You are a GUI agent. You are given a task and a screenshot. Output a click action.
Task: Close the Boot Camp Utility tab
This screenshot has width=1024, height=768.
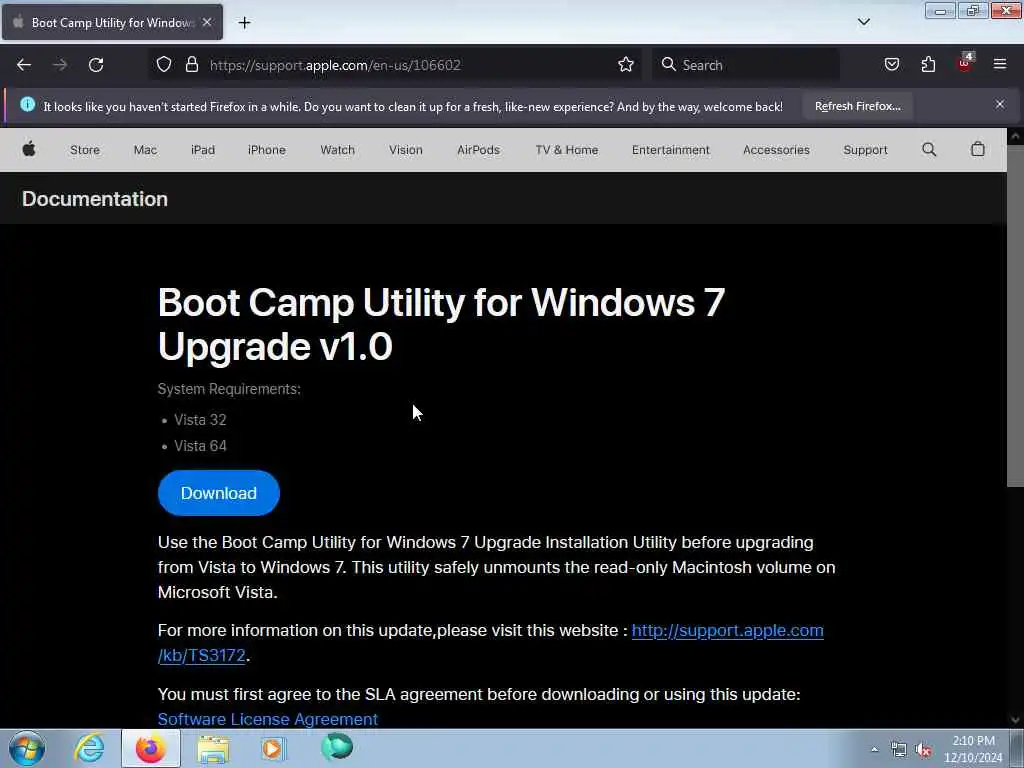pyautogui.click(x=207, y=22)
